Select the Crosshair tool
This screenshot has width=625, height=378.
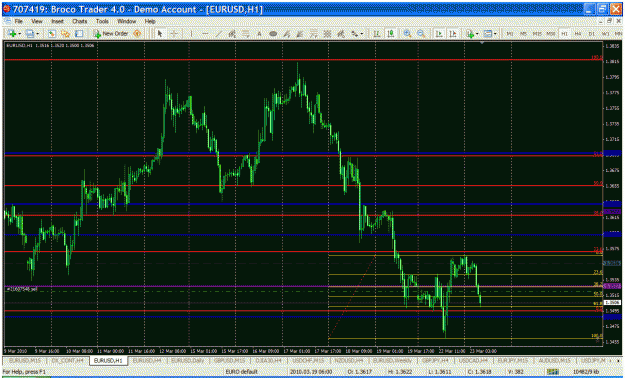174,34
